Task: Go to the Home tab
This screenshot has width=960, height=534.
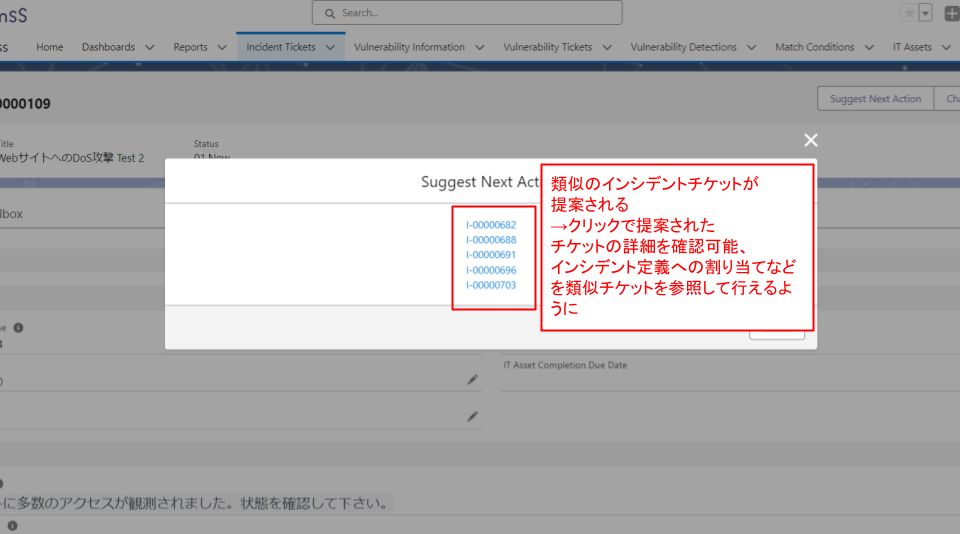Action: point(50,47)
